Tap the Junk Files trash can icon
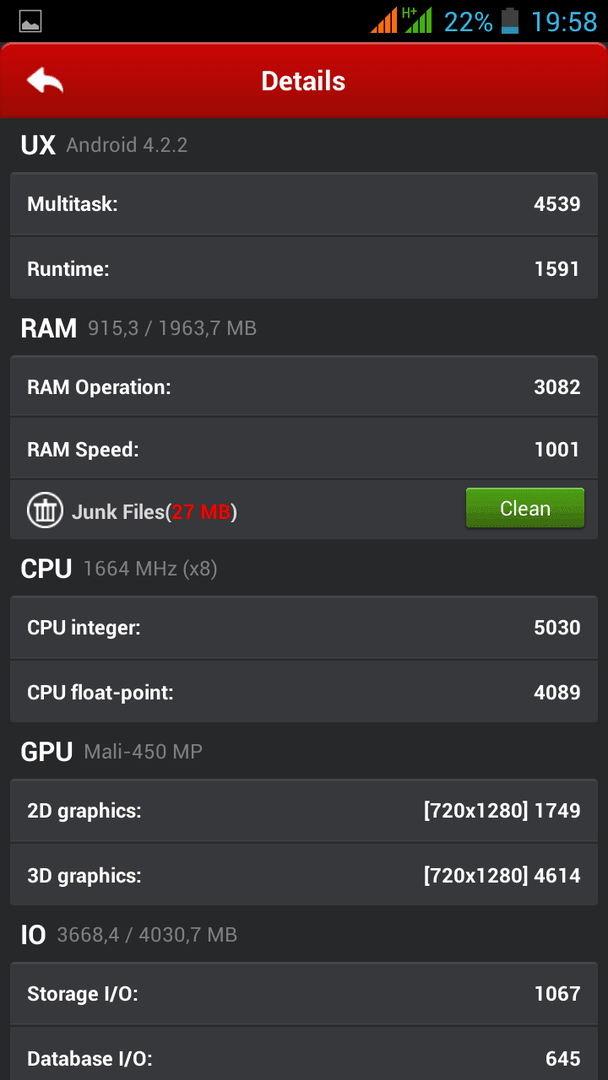The image size is (608, 1080). (45, 510)
